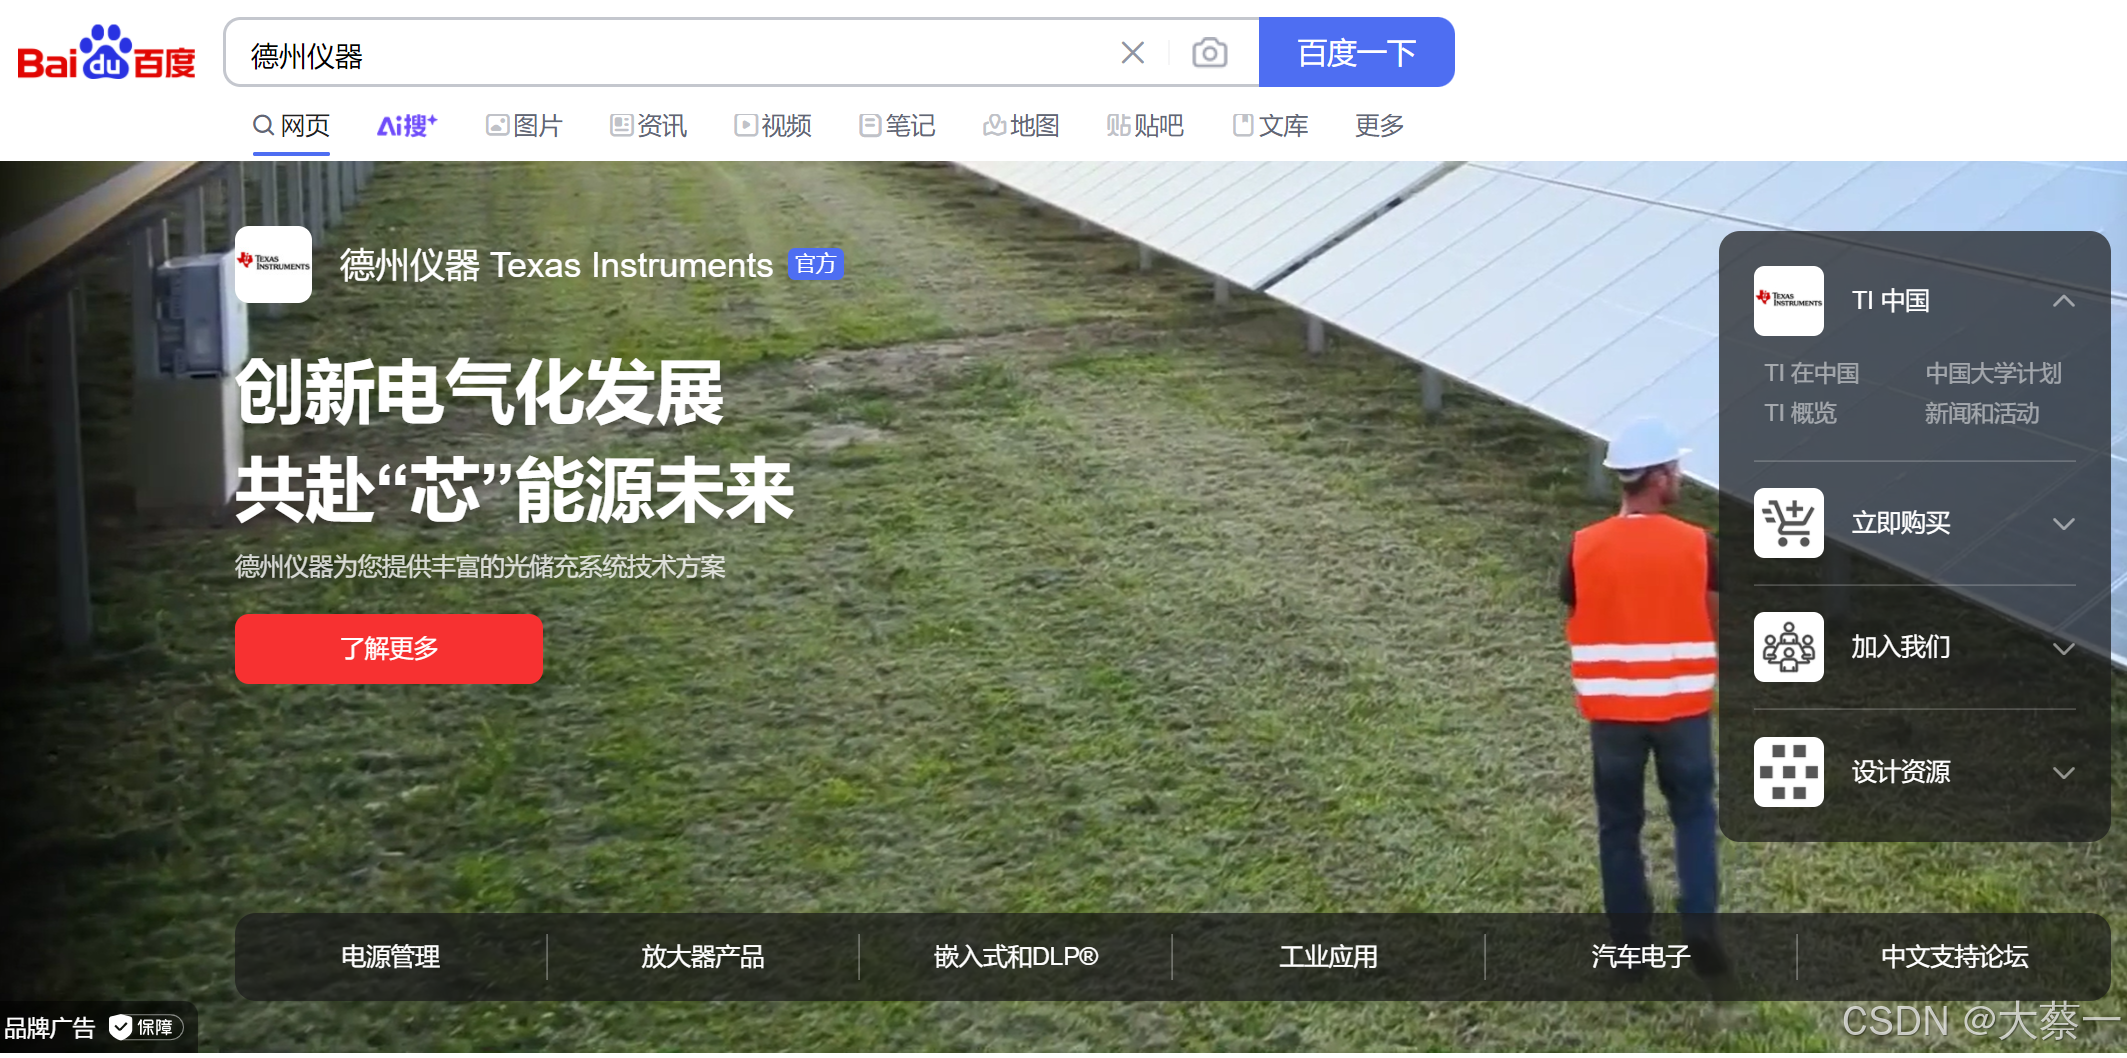Click the 百度一下 search button
This screenshot has height=1058, width=2127.
click(1356, 52)
